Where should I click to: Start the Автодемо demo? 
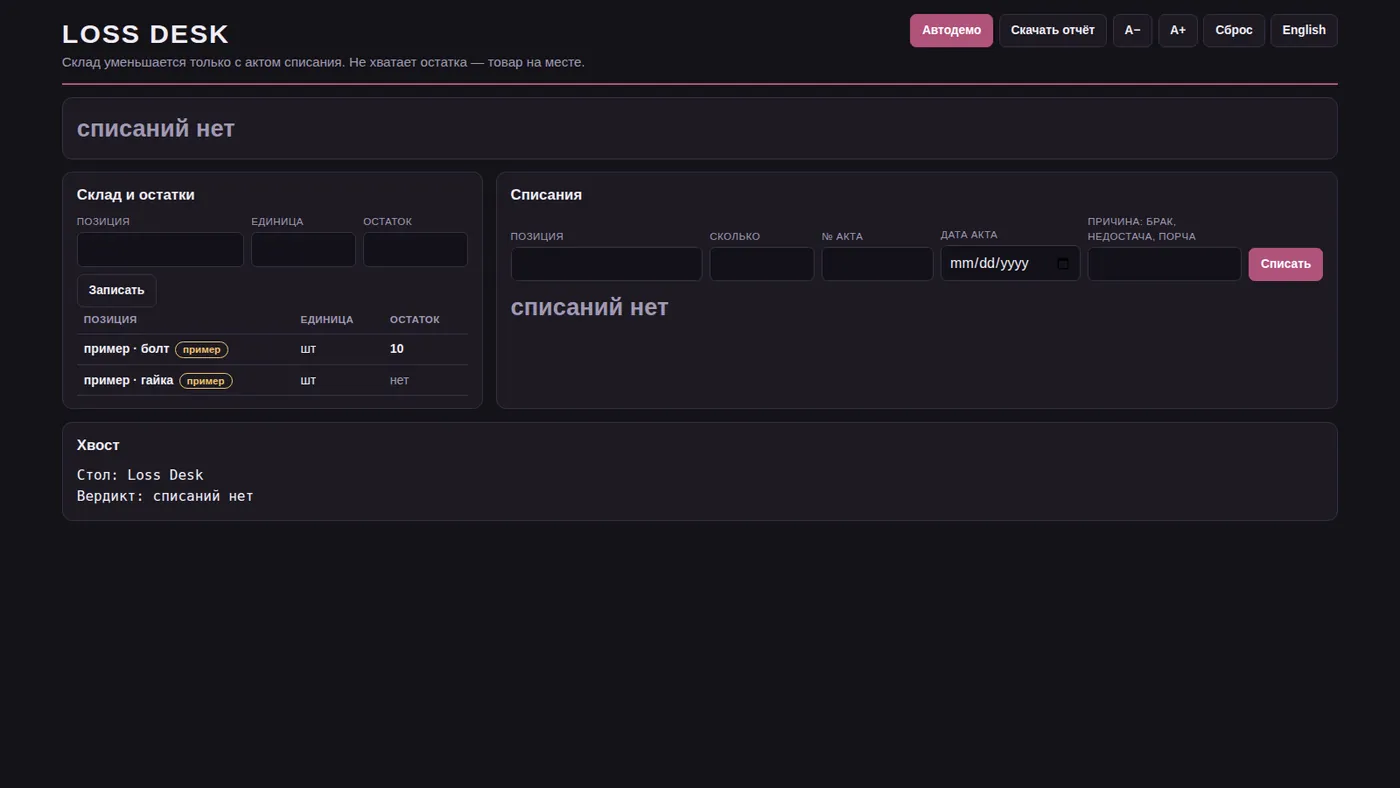click(x=951, y=30)
